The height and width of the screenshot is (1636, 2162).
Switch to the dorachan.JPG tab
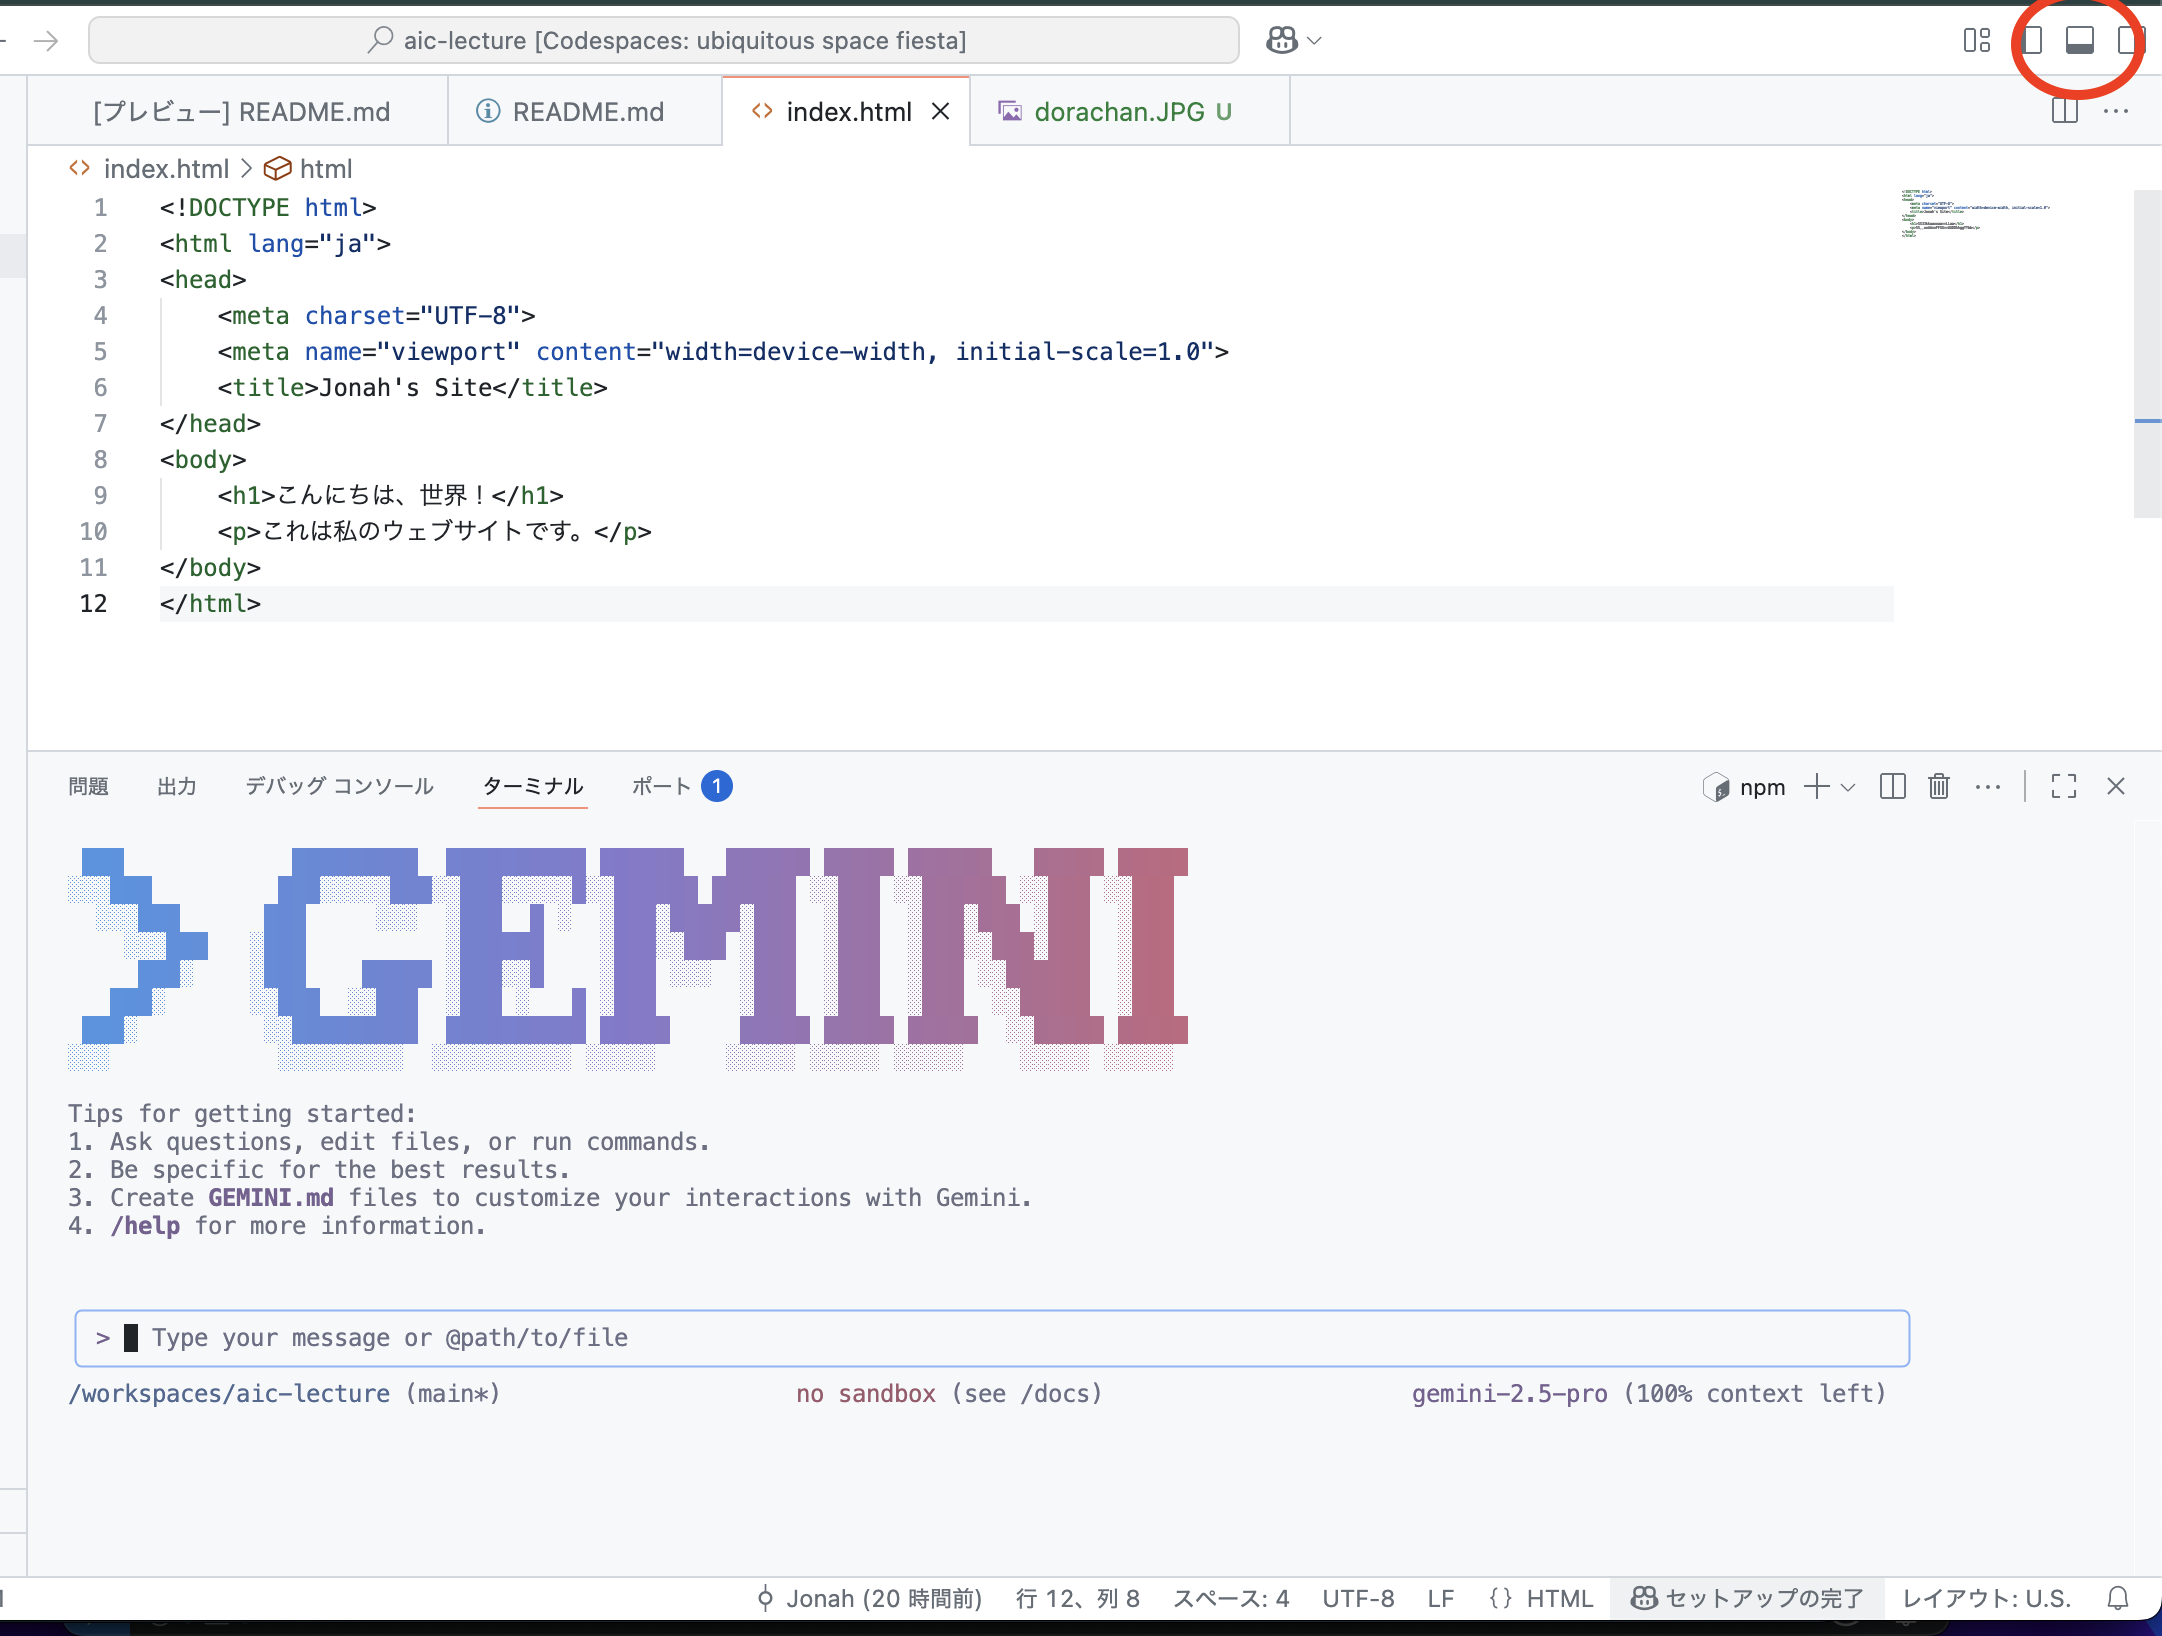click(x=1118, y=112)
